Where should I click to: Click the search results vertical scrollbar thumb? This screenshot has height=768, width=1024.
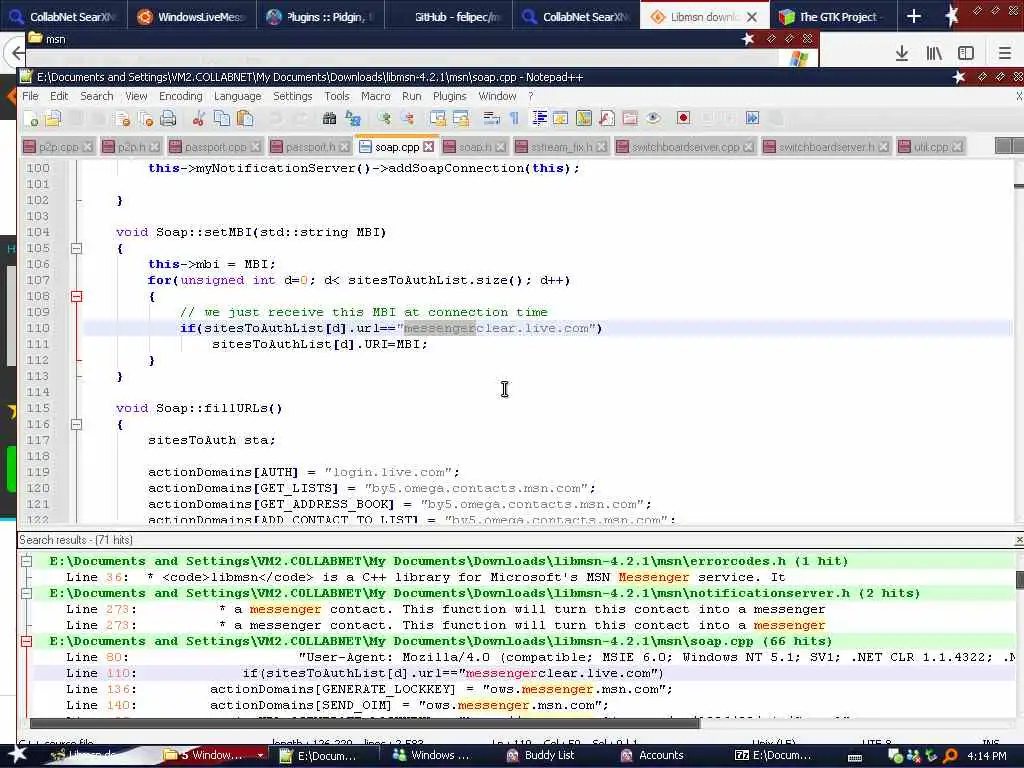pyautogui.click(x=1019, y=579)
